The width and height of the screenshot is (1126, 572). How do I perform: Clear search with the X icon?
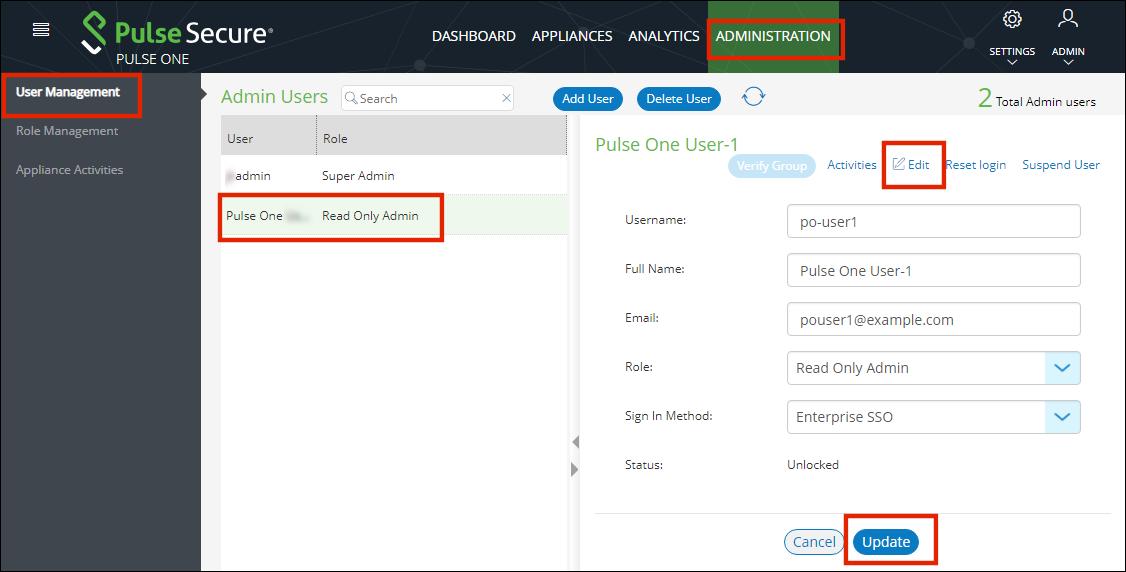click(506, 98)
